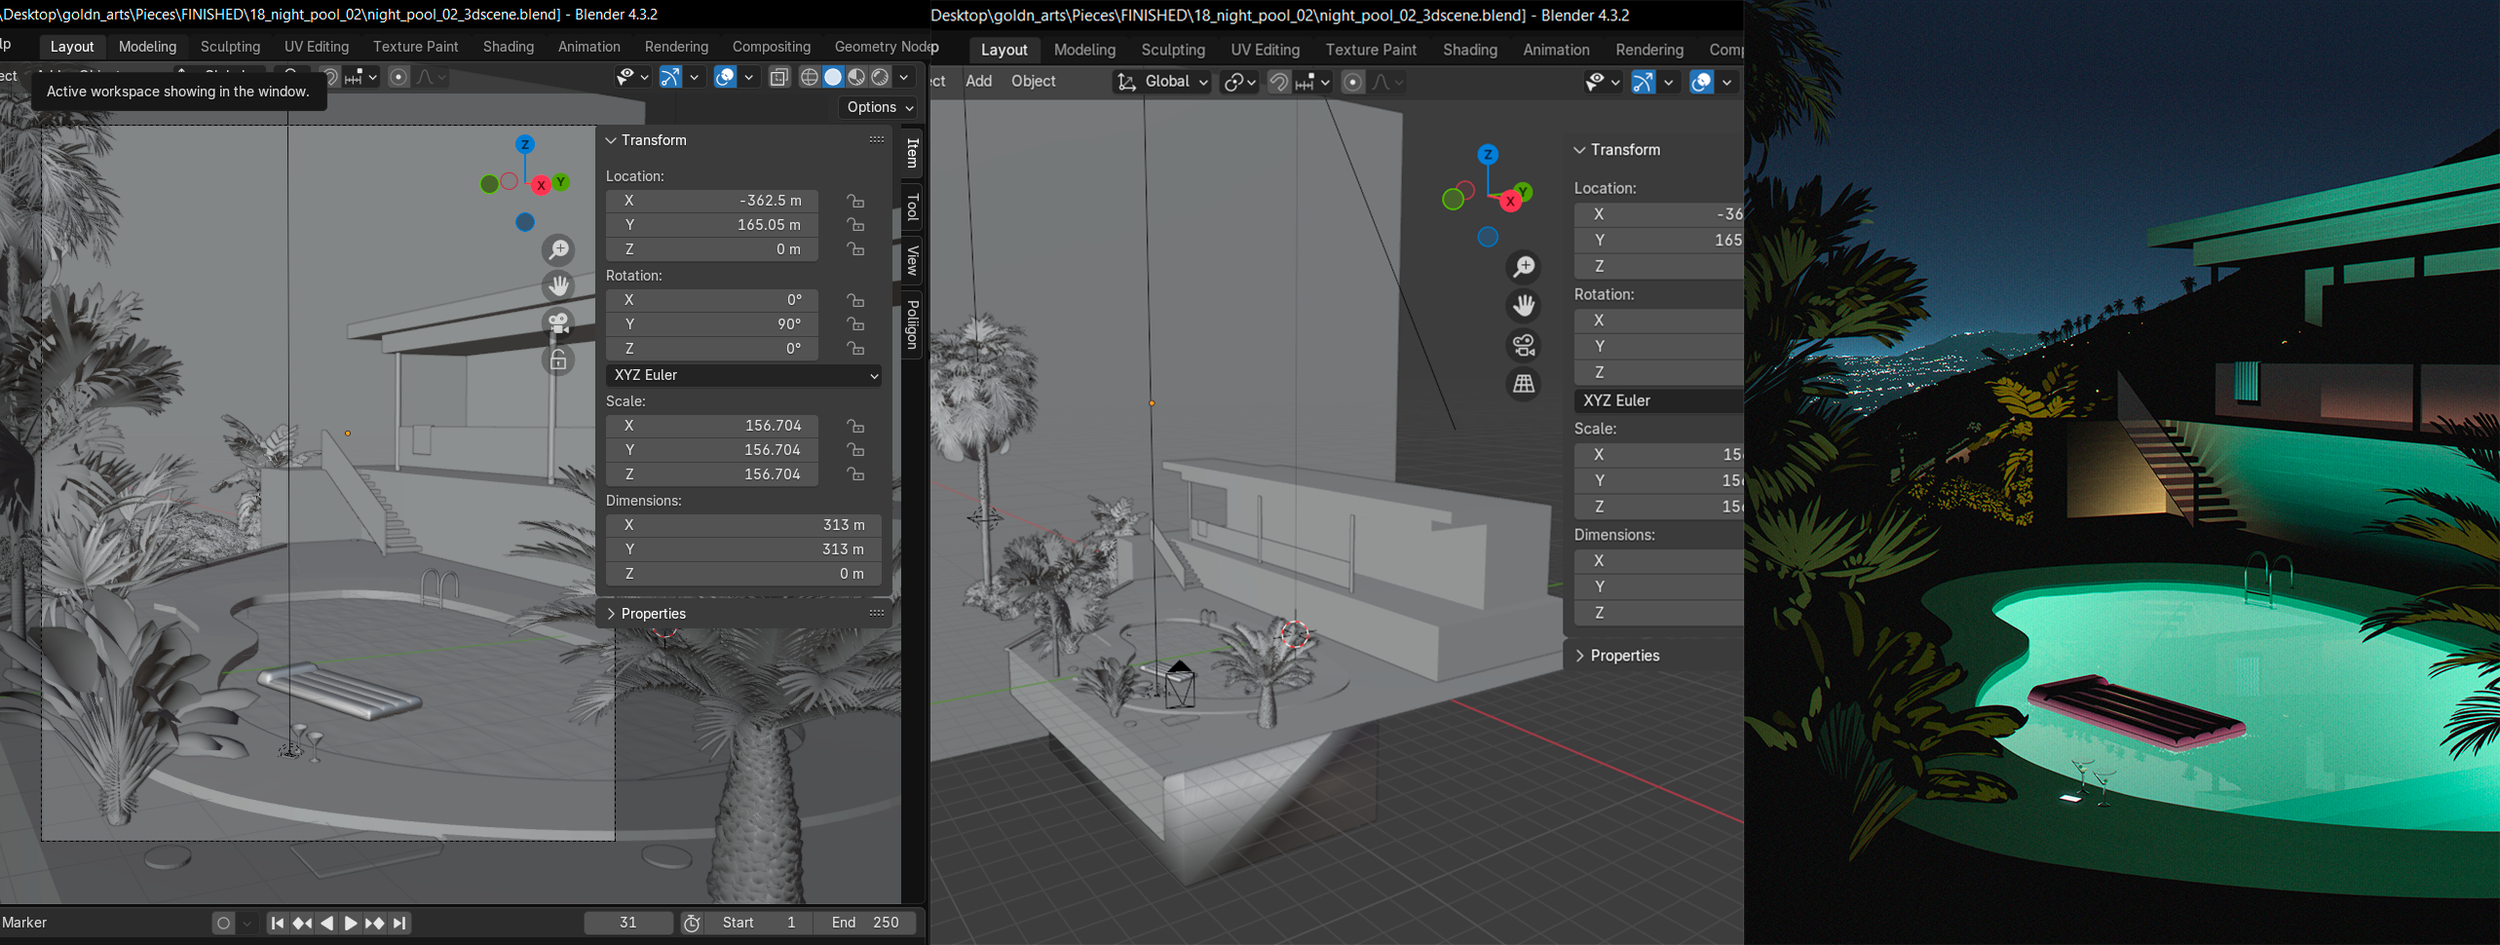Toggle show overlays in right viewport

[x=1701, y=82]
